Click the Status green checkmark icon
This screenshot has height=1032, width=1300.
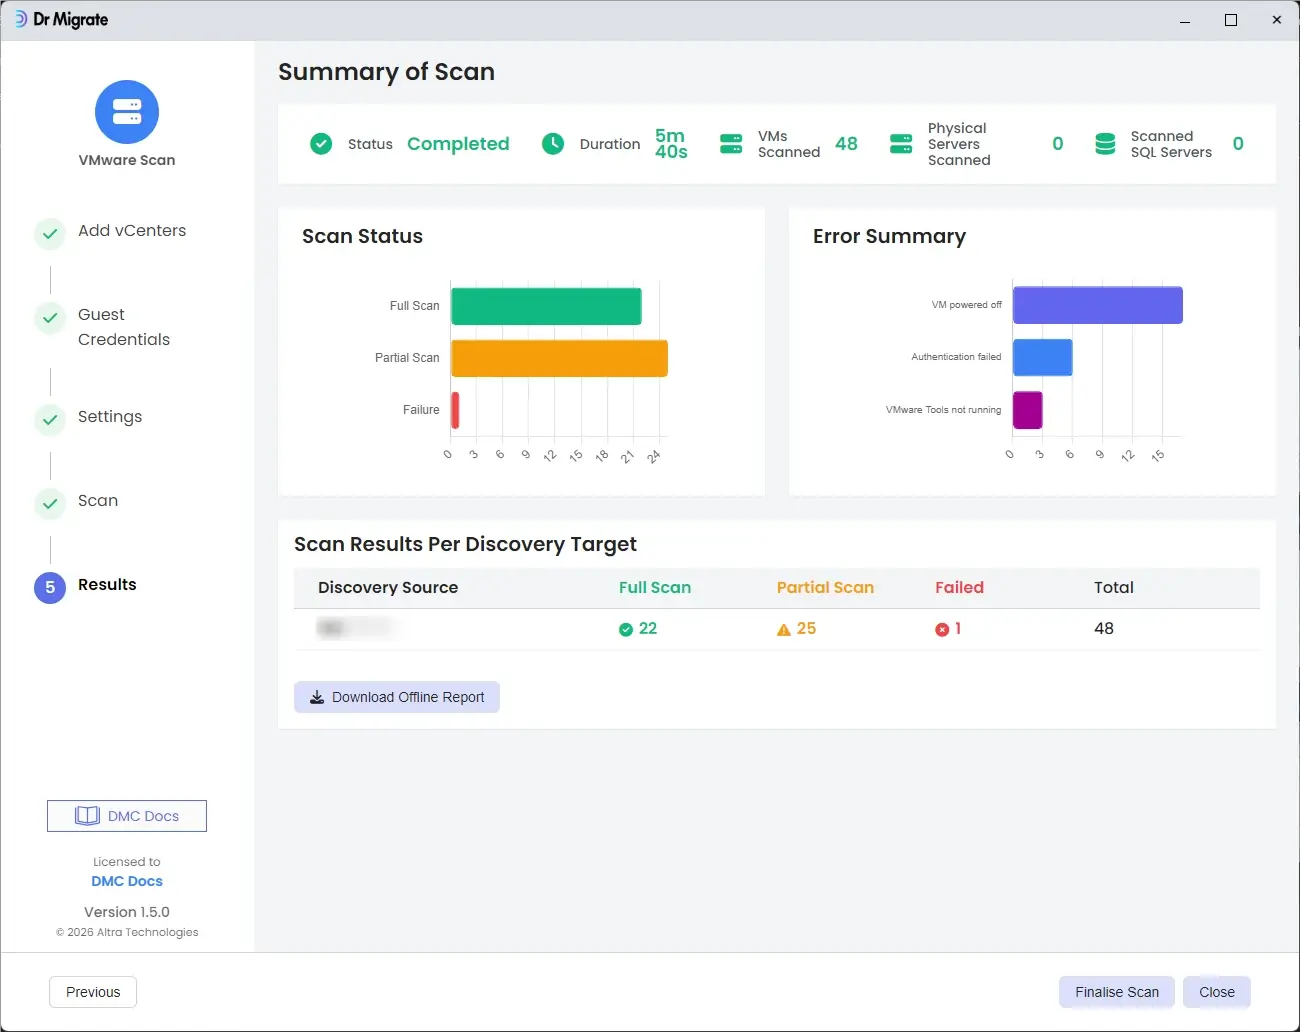(x=321, y=144)
